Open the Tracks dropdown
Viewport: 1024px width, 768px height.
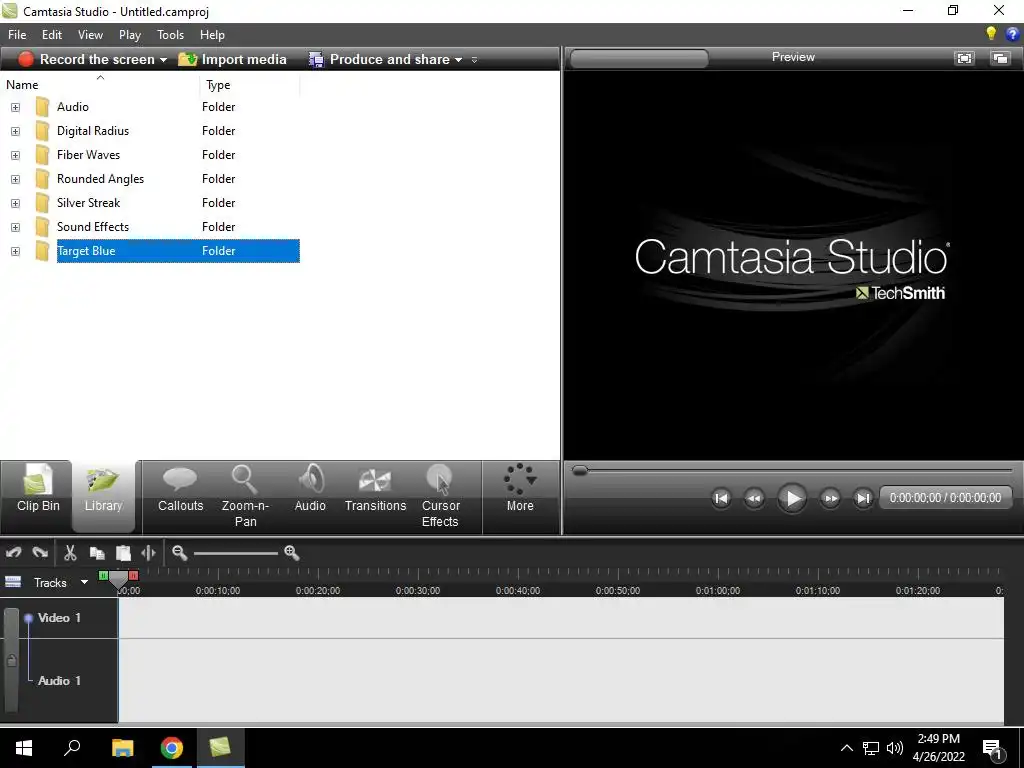click(x=84, y=582)
